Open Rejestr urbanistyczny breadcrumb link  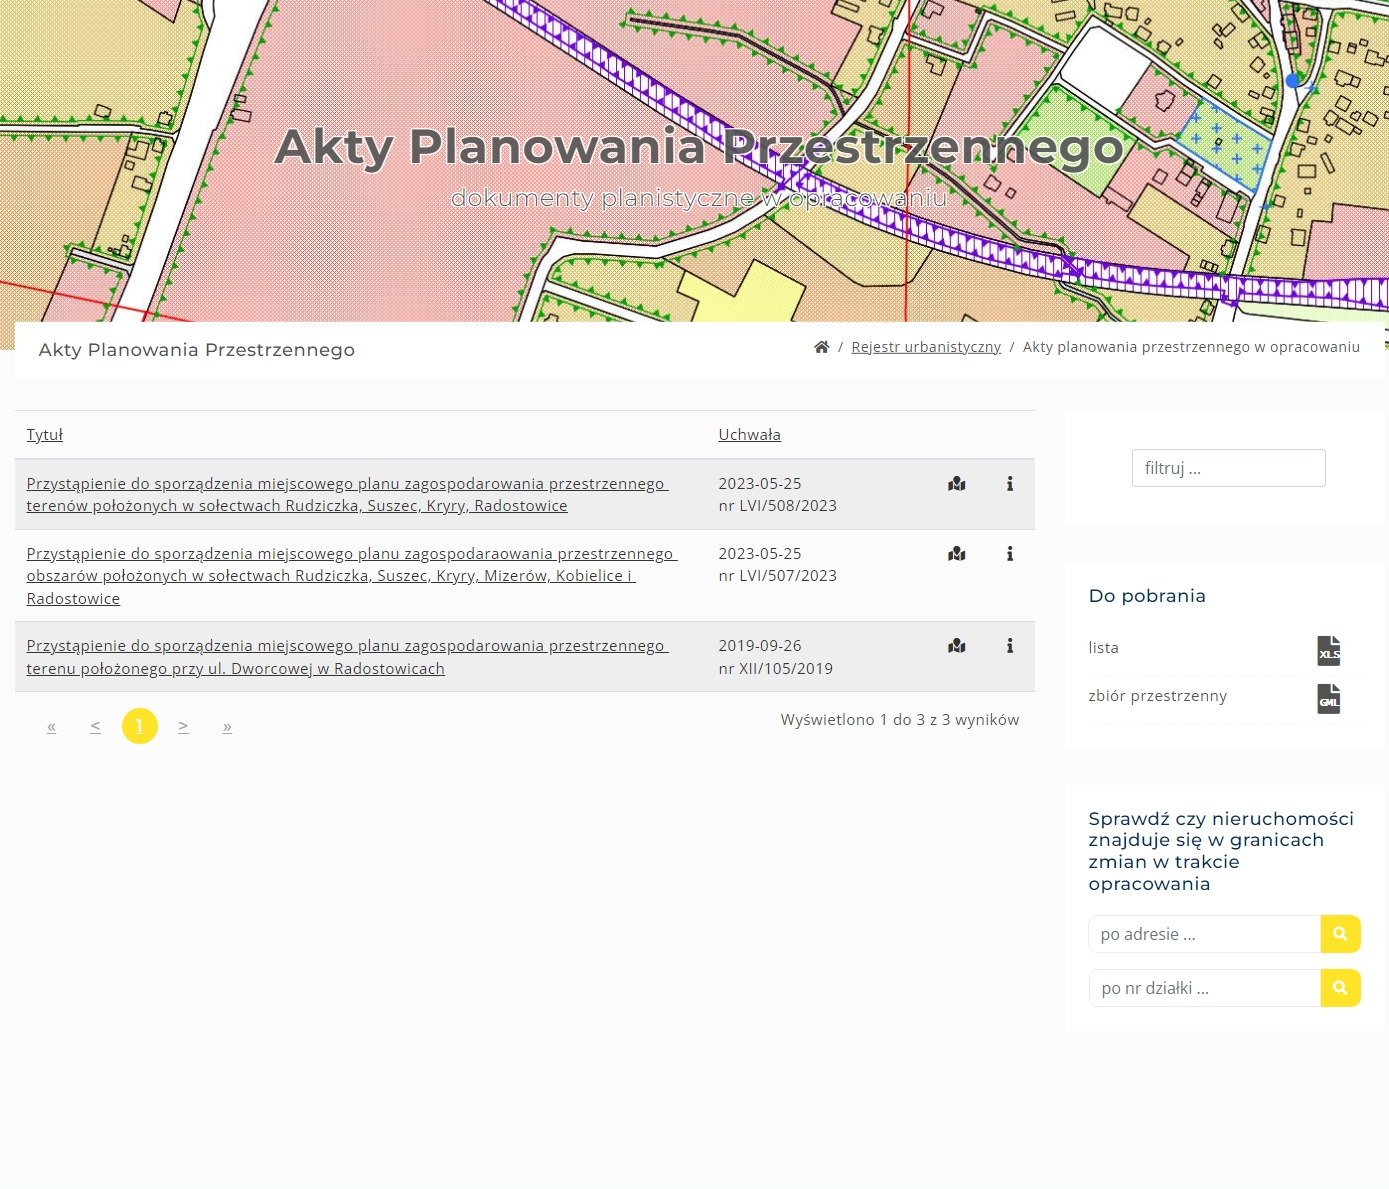[925, 347]
